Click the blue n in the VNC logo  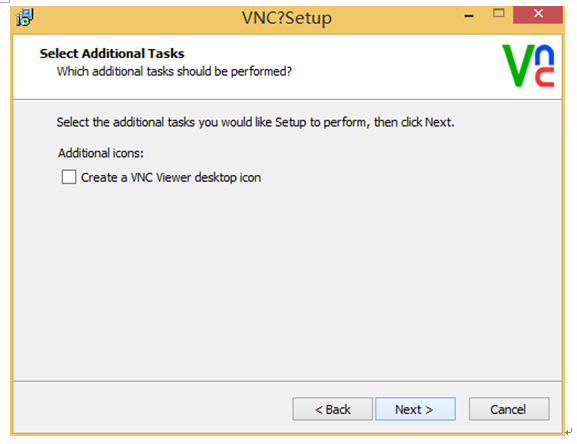click(x=544, y=55)
